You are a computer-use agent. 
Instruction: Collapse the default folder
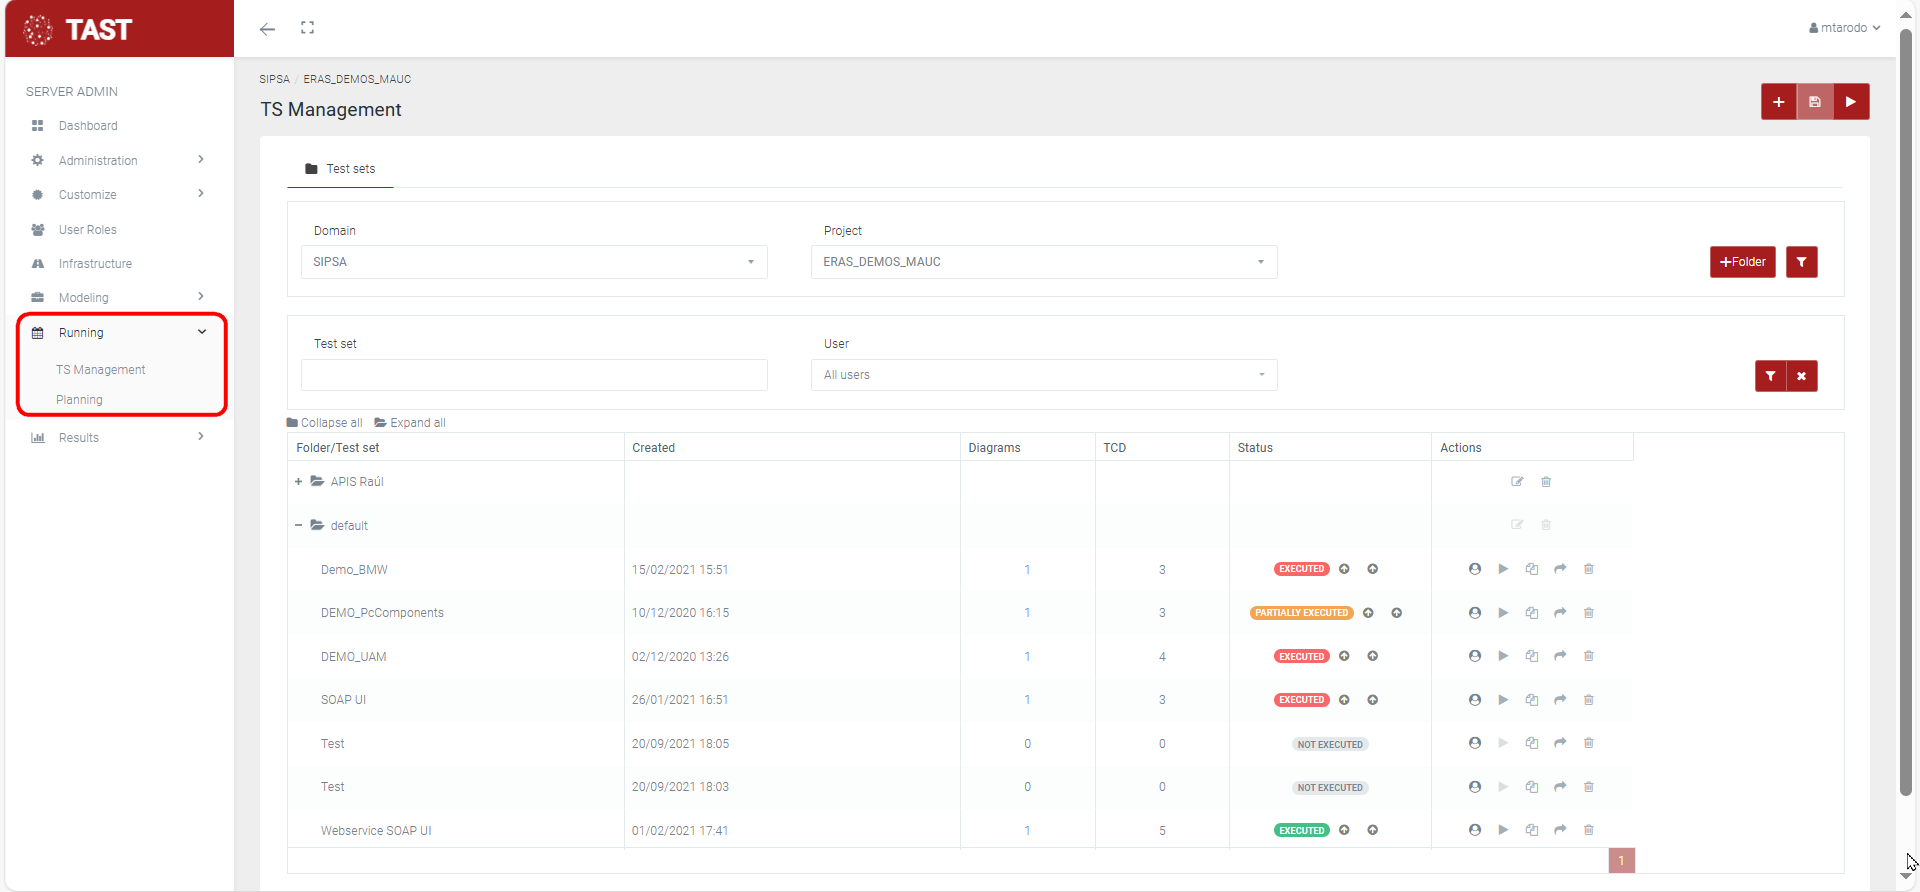pyautogui.click(x=298, y=526)
